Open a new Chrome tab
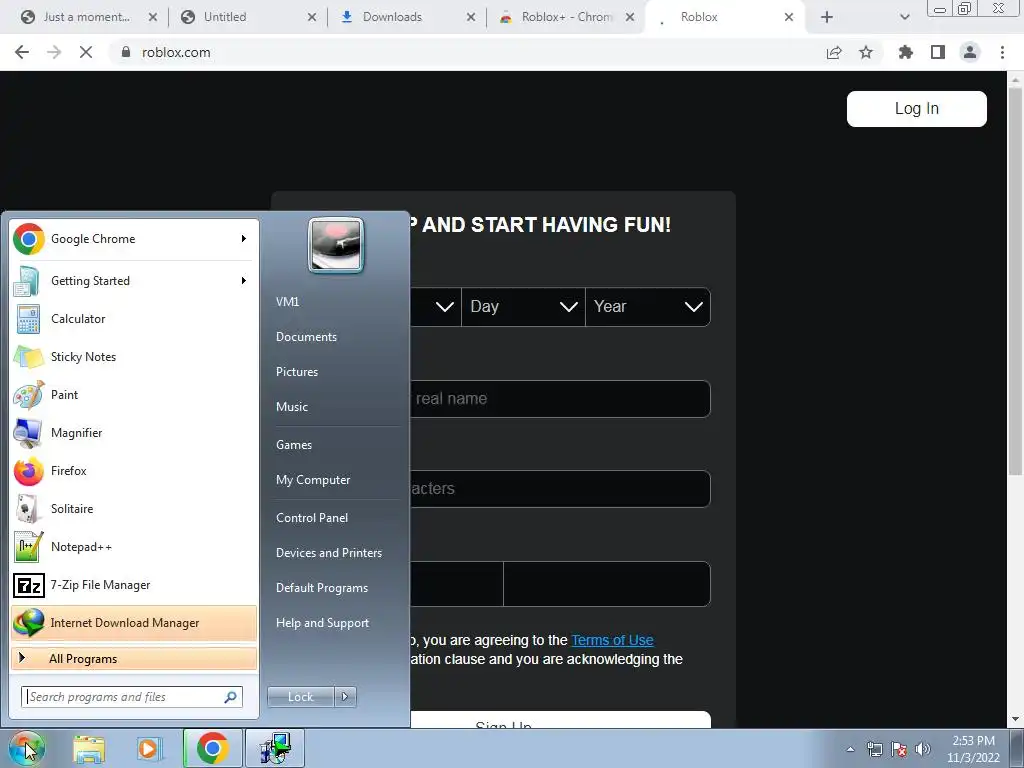1024x768 pixels. tap(827, 17)
